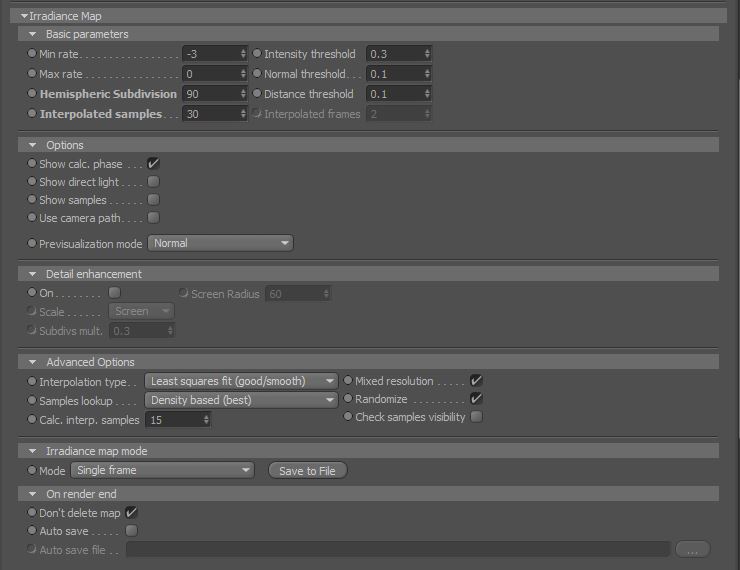
Task: Collapse the Basic parameters section
Action: (33, 34)
